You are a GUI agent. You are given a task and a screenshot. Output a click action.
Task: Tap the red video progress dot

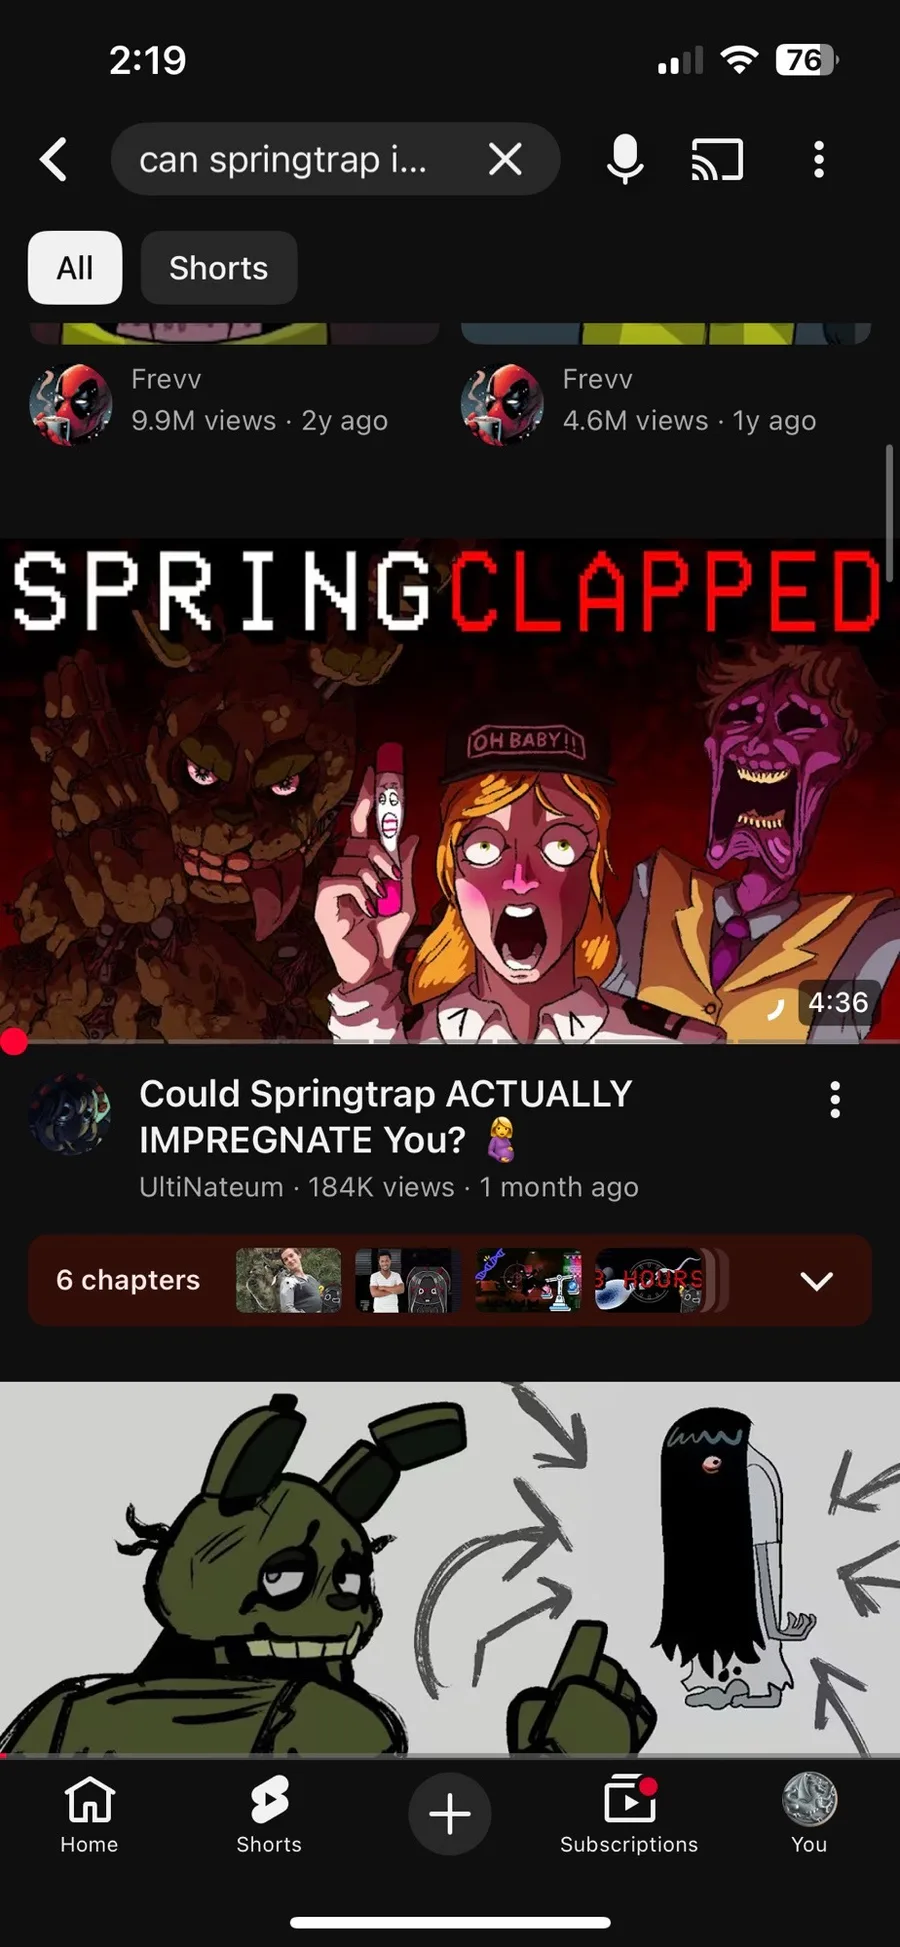click(13, 1042)
